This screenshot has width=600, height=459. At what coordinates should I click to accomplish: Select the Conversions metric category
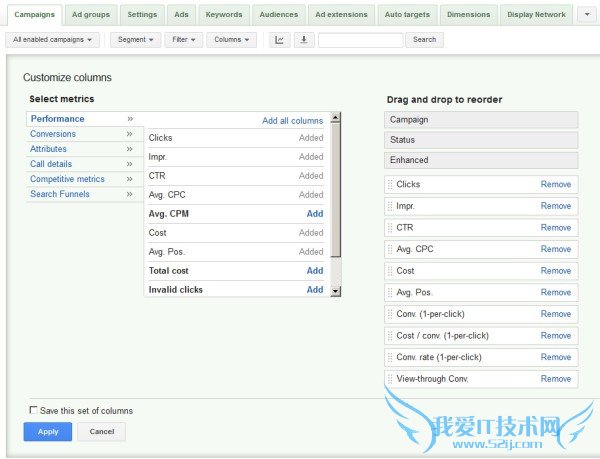click(53, 134)
